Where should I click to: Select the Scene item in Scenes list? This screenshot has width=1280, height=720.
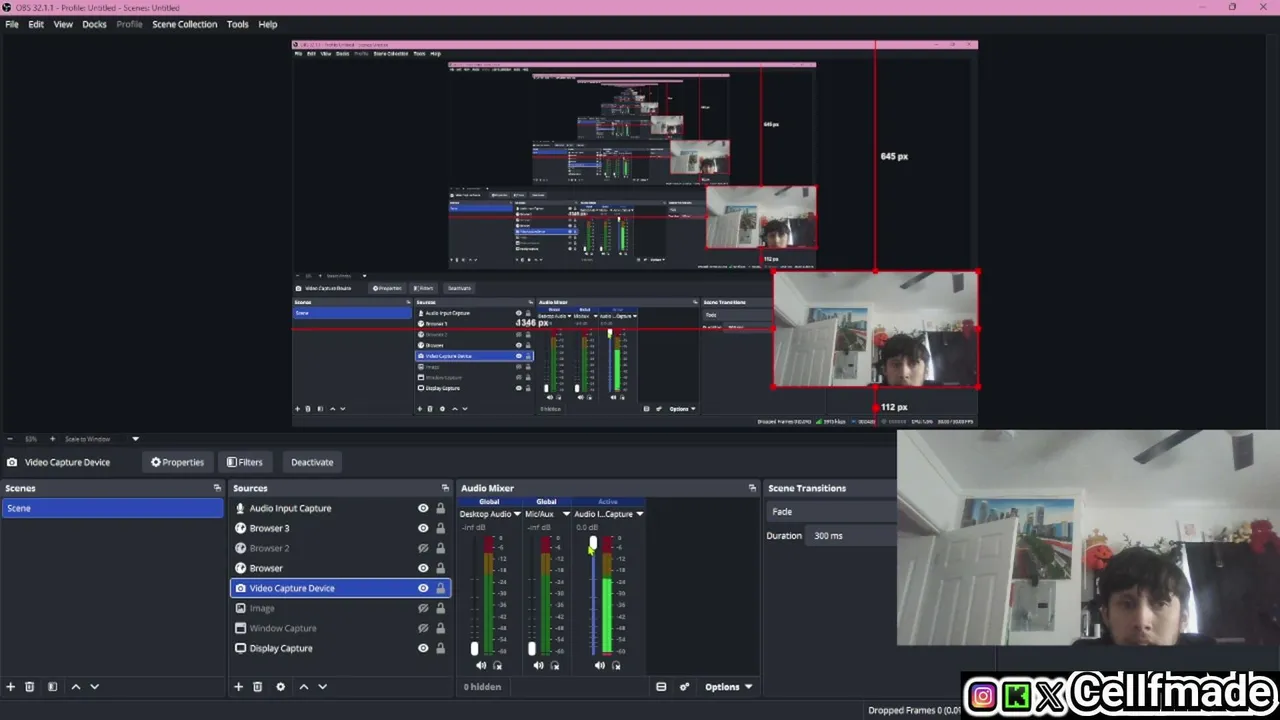(x=113, y=508)
